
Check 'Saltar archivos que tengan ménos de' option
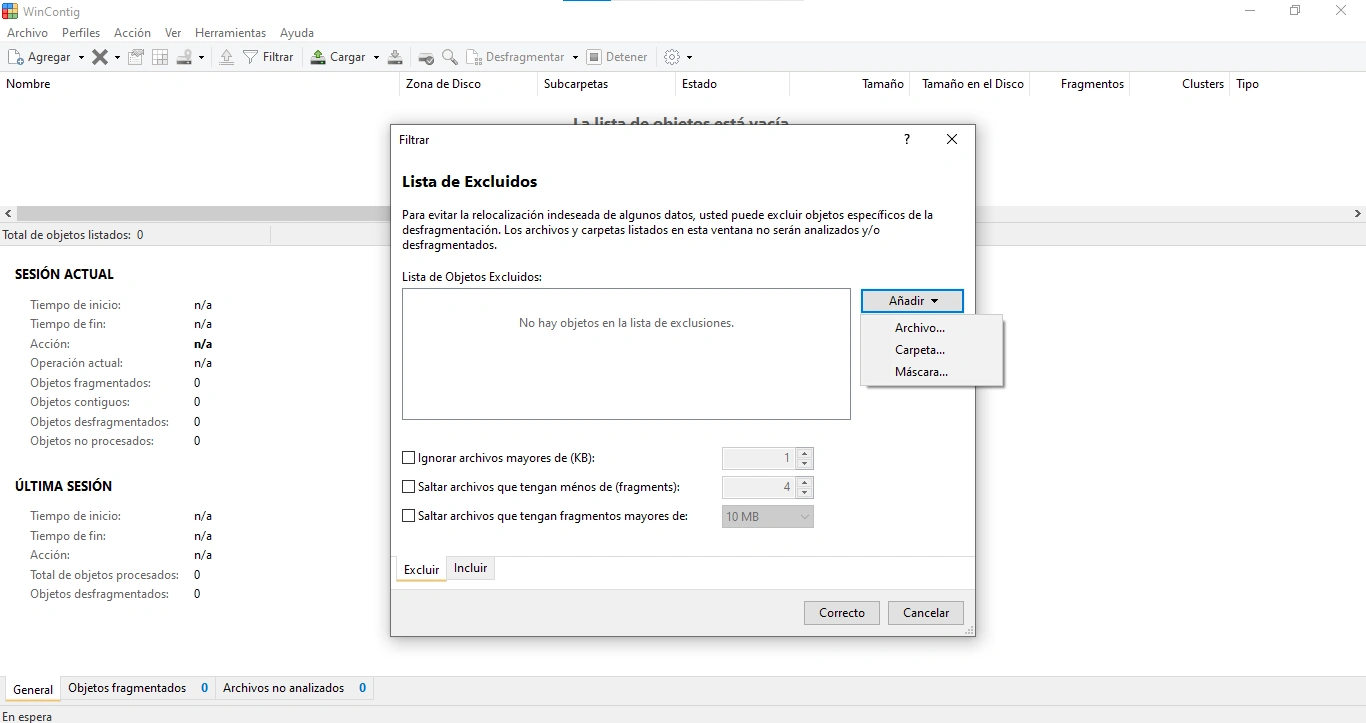[408, 487]
